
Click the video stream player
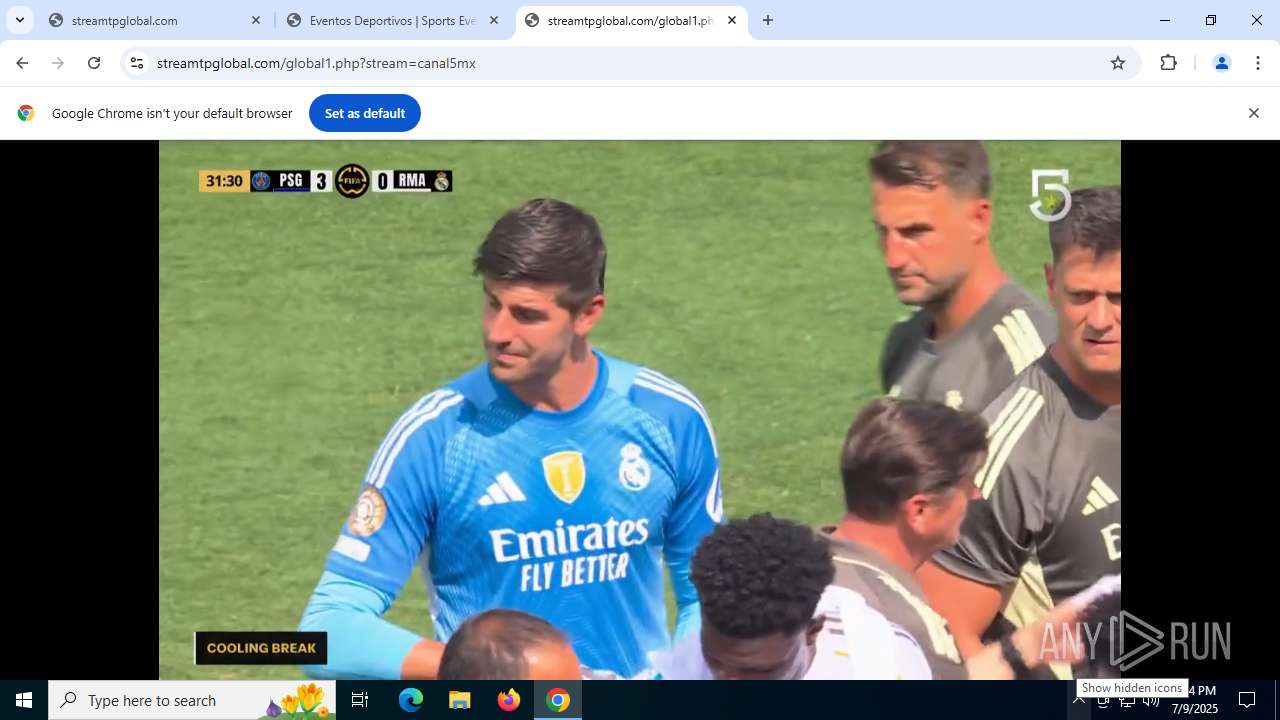(640, 410)
